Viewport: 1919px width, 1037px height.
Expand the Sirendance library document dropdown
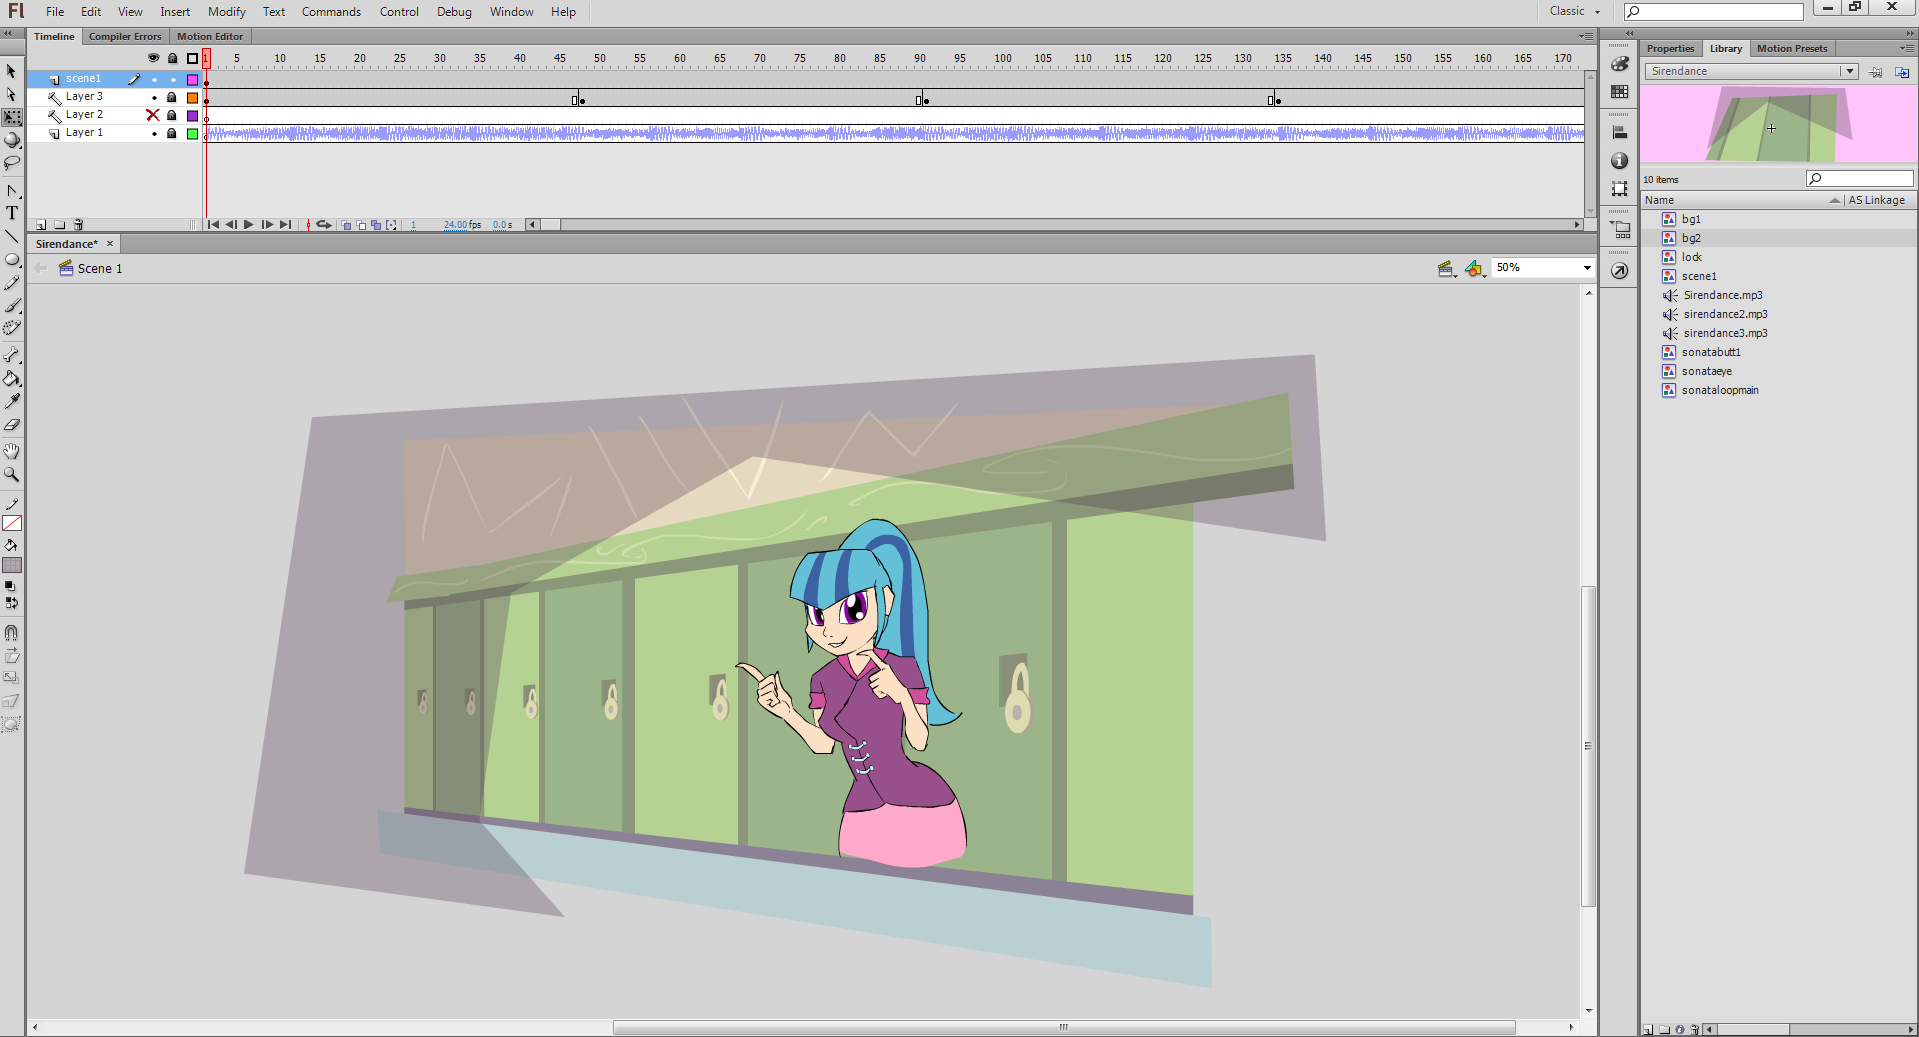tap(1849, 71)
